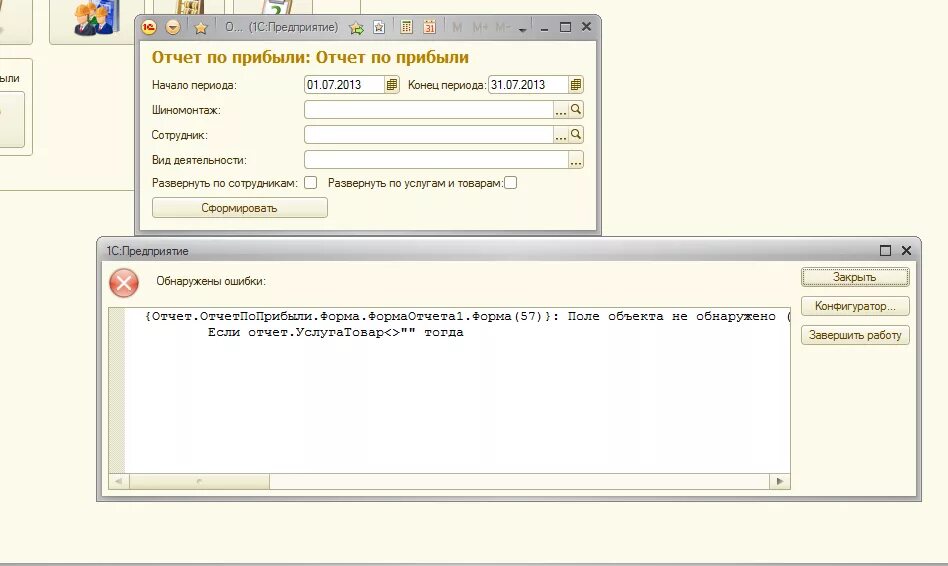Click the 'Отчет по прибыли' heading
Viewport: 948px width, 566px height.
(310, 57)
